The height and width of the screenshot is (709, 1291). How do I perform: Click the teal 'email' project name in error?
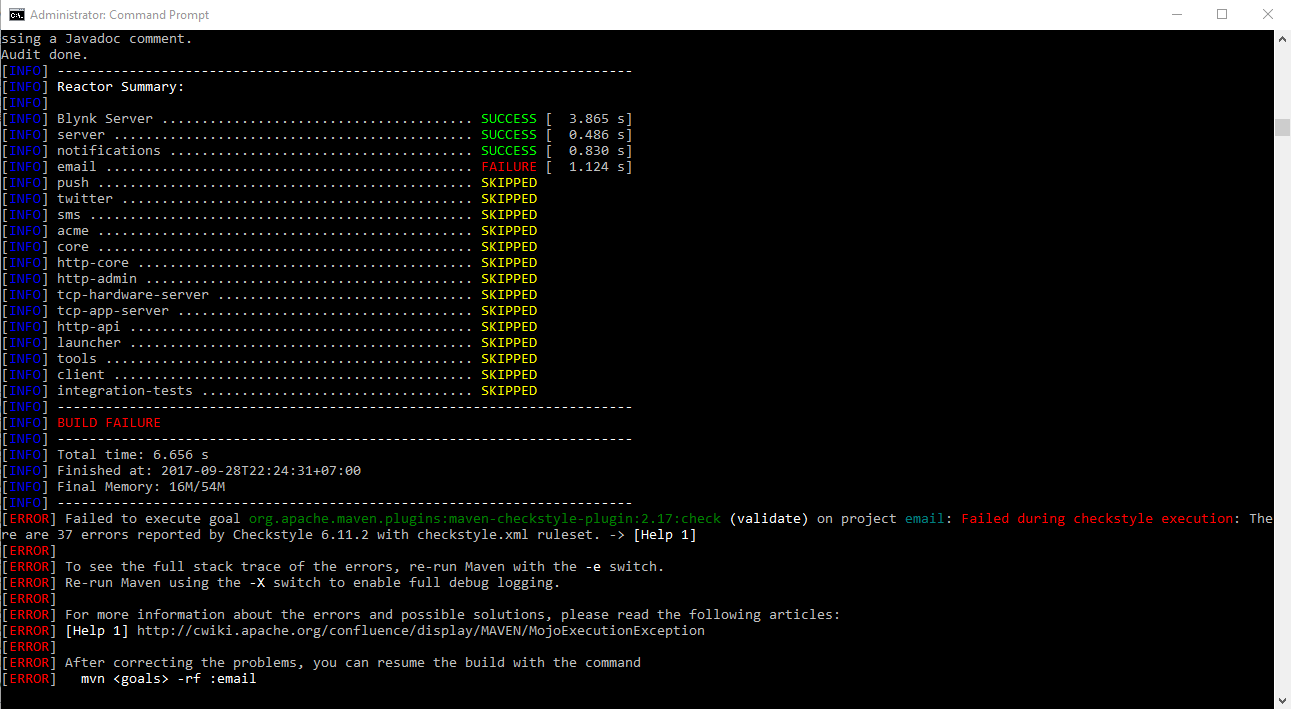[925, 519]
